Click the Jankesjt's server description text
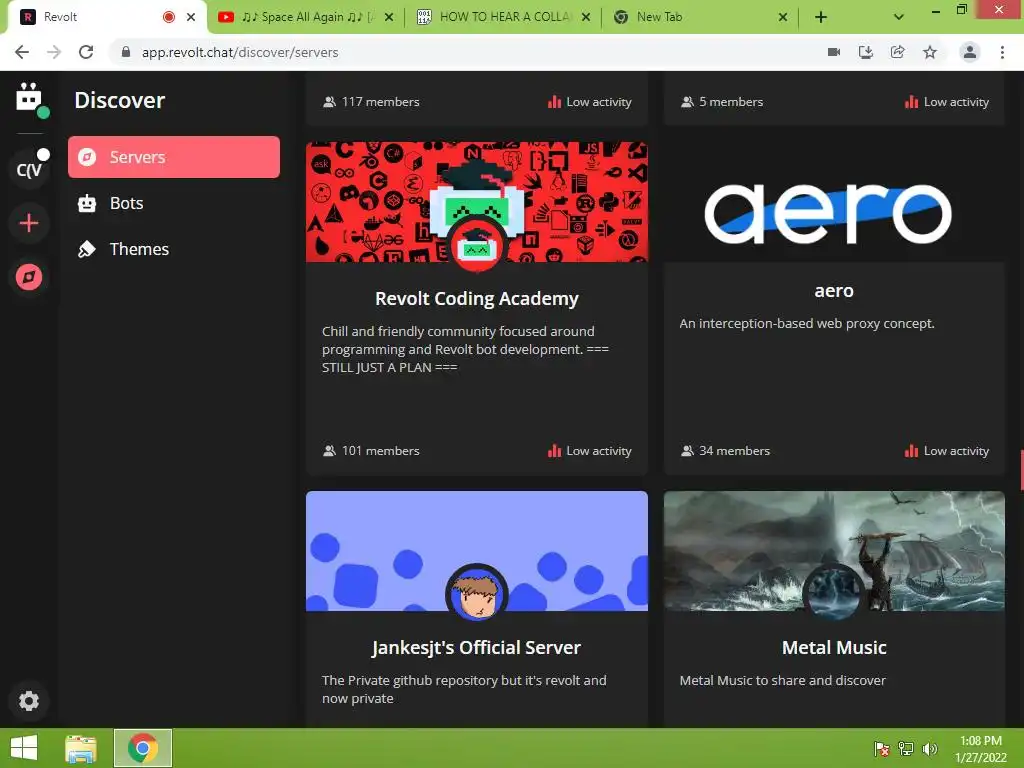This screenshot has height=768, width=1024. [464, 689]
